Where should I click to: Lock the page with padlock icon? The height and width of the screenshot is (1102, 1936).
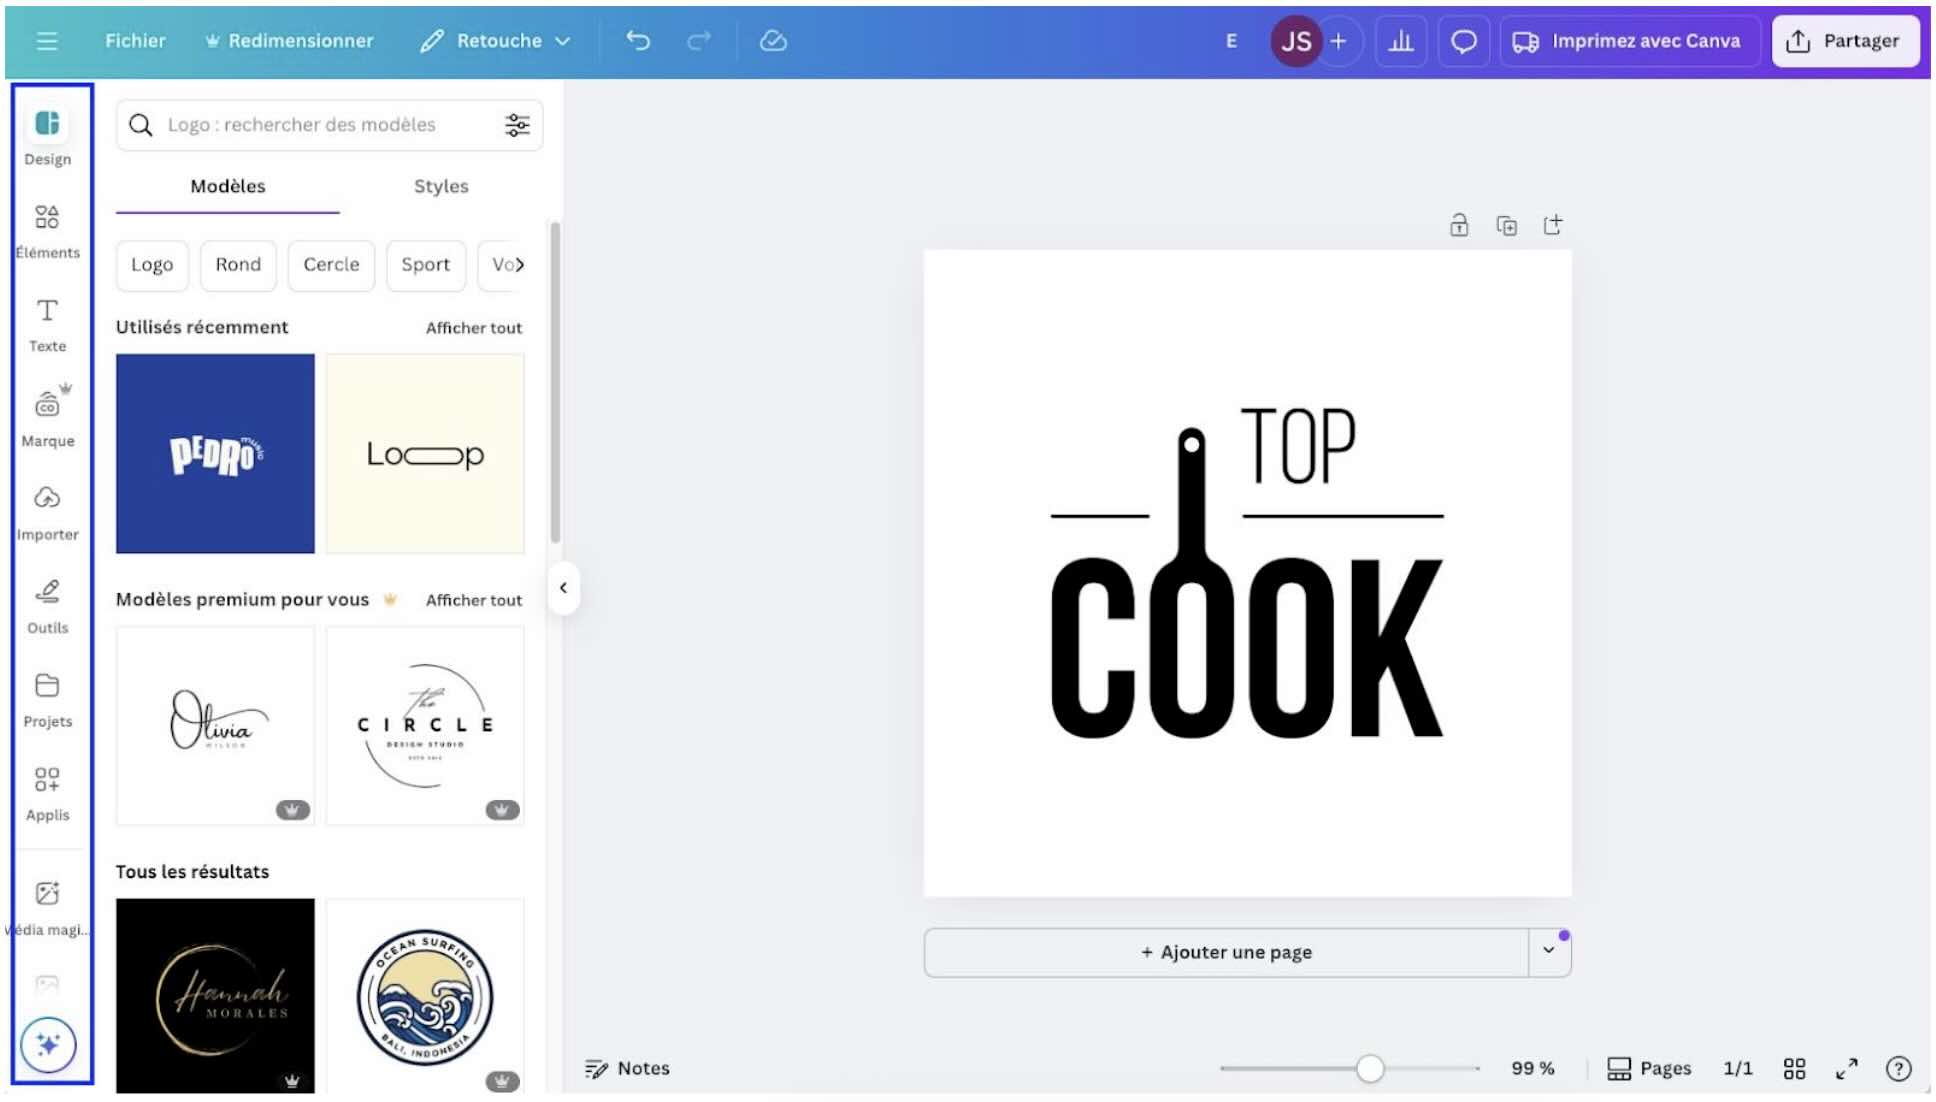(1459, 225)
